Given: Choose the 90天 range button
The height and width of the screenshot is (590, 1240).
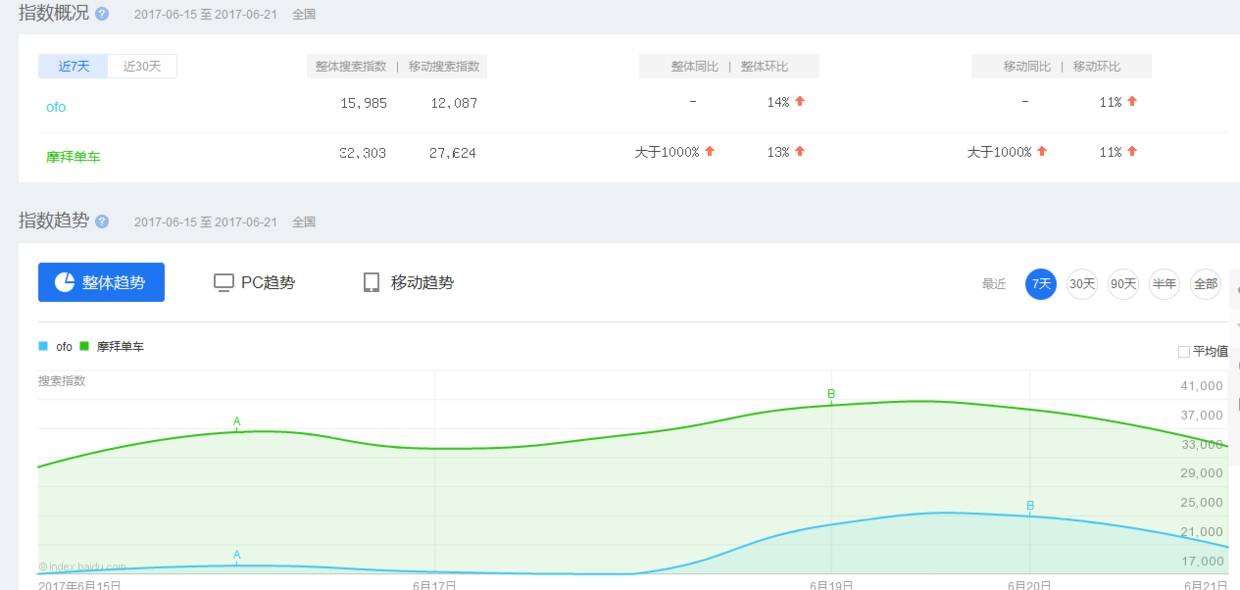Looking at the screenshot, I should [x=1123, y=284].
